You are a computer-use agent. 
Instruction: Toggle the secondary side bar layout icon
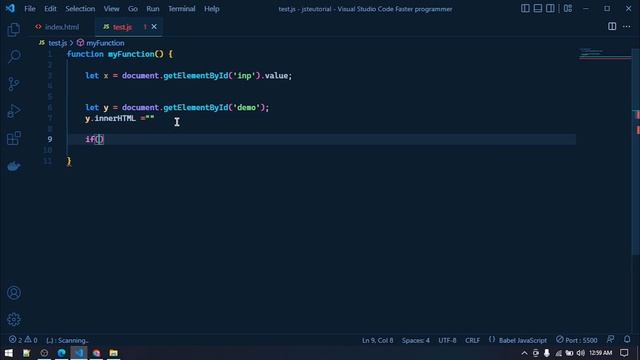(x=550, y=9)
